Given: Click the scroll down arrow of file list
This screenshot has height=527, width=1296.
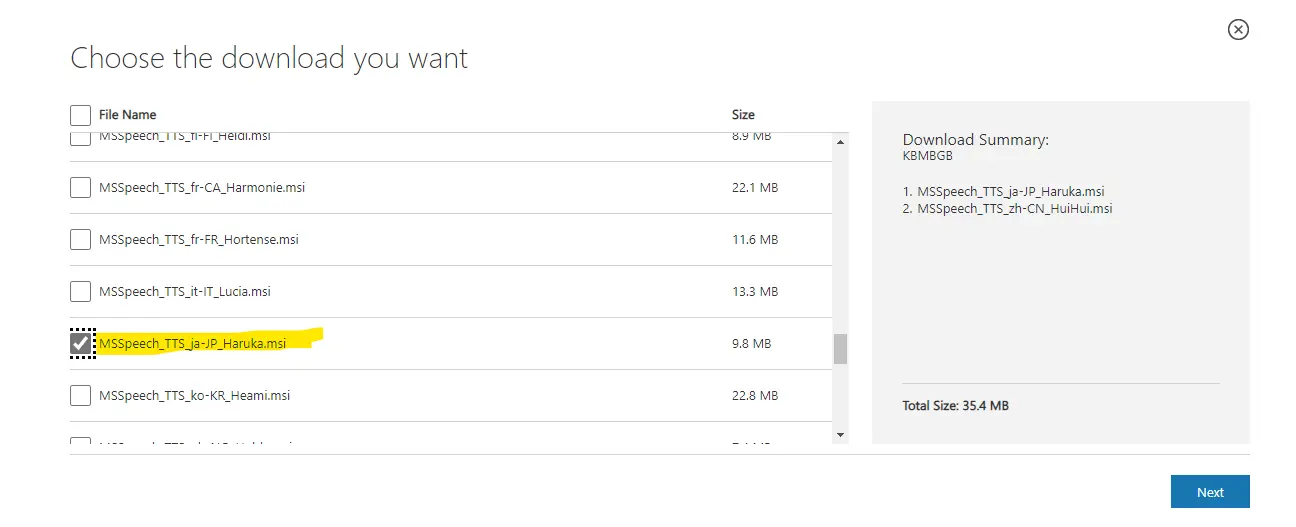Looking at the screenshot, I should pos(840,434).
